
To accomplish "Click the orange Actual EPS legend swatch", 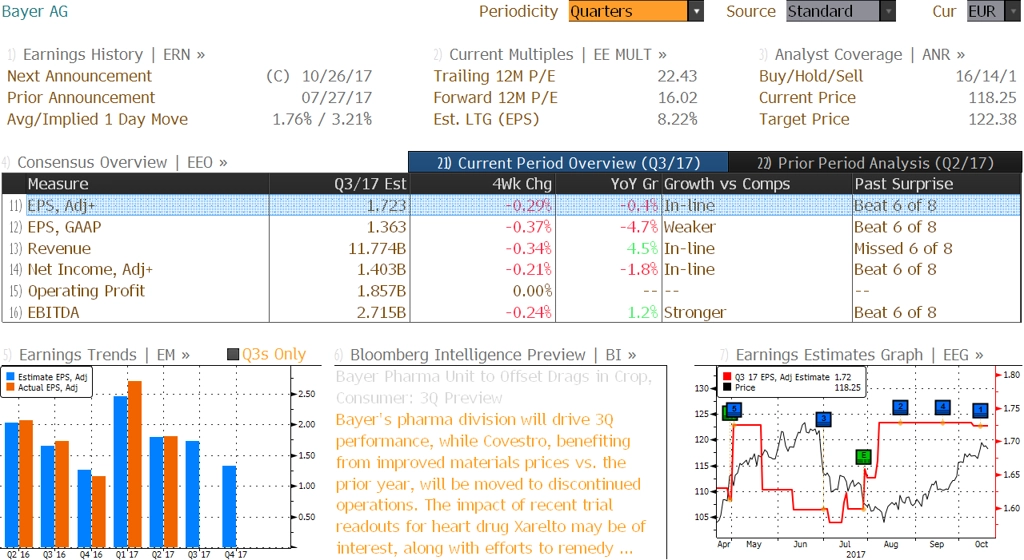I will 10,388.
